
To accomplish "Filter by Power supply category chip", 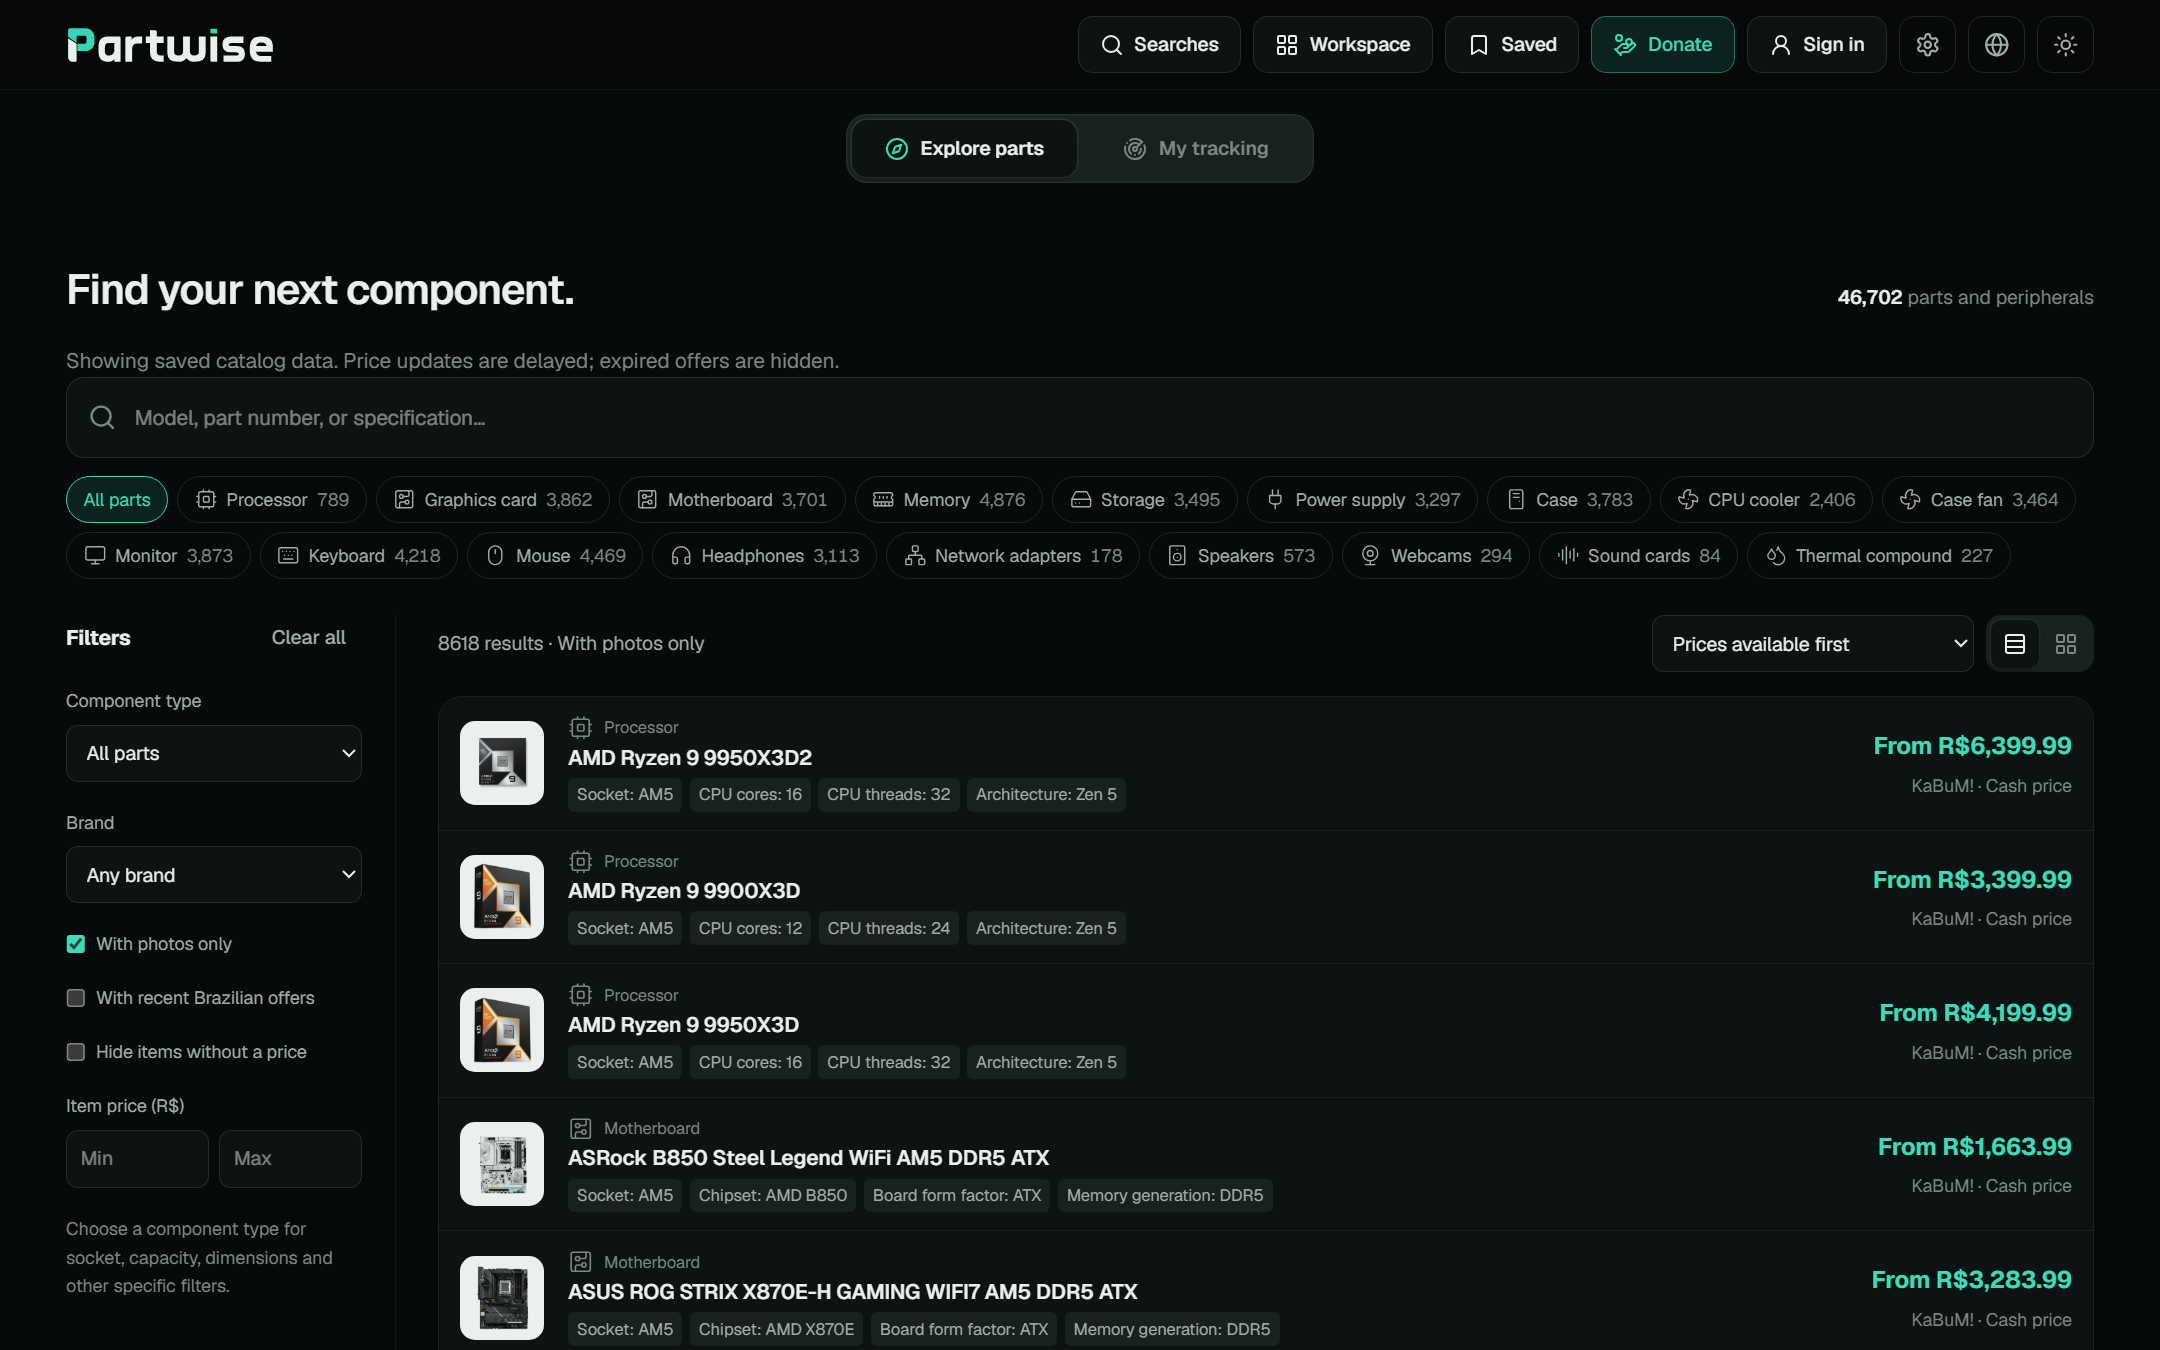I will click(1362, 499).
